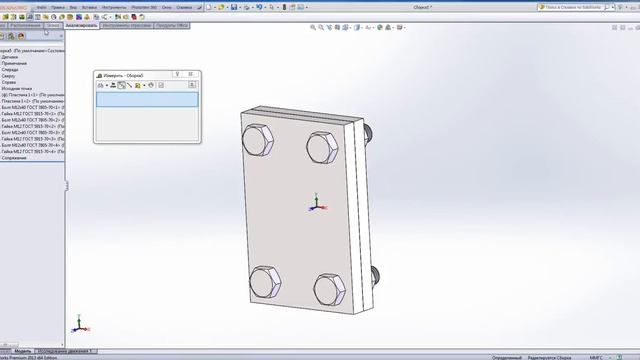Toggle point-to-point mode in Измерить dialog
This screenshot has height=360, width=640.
tap(129, 85)
